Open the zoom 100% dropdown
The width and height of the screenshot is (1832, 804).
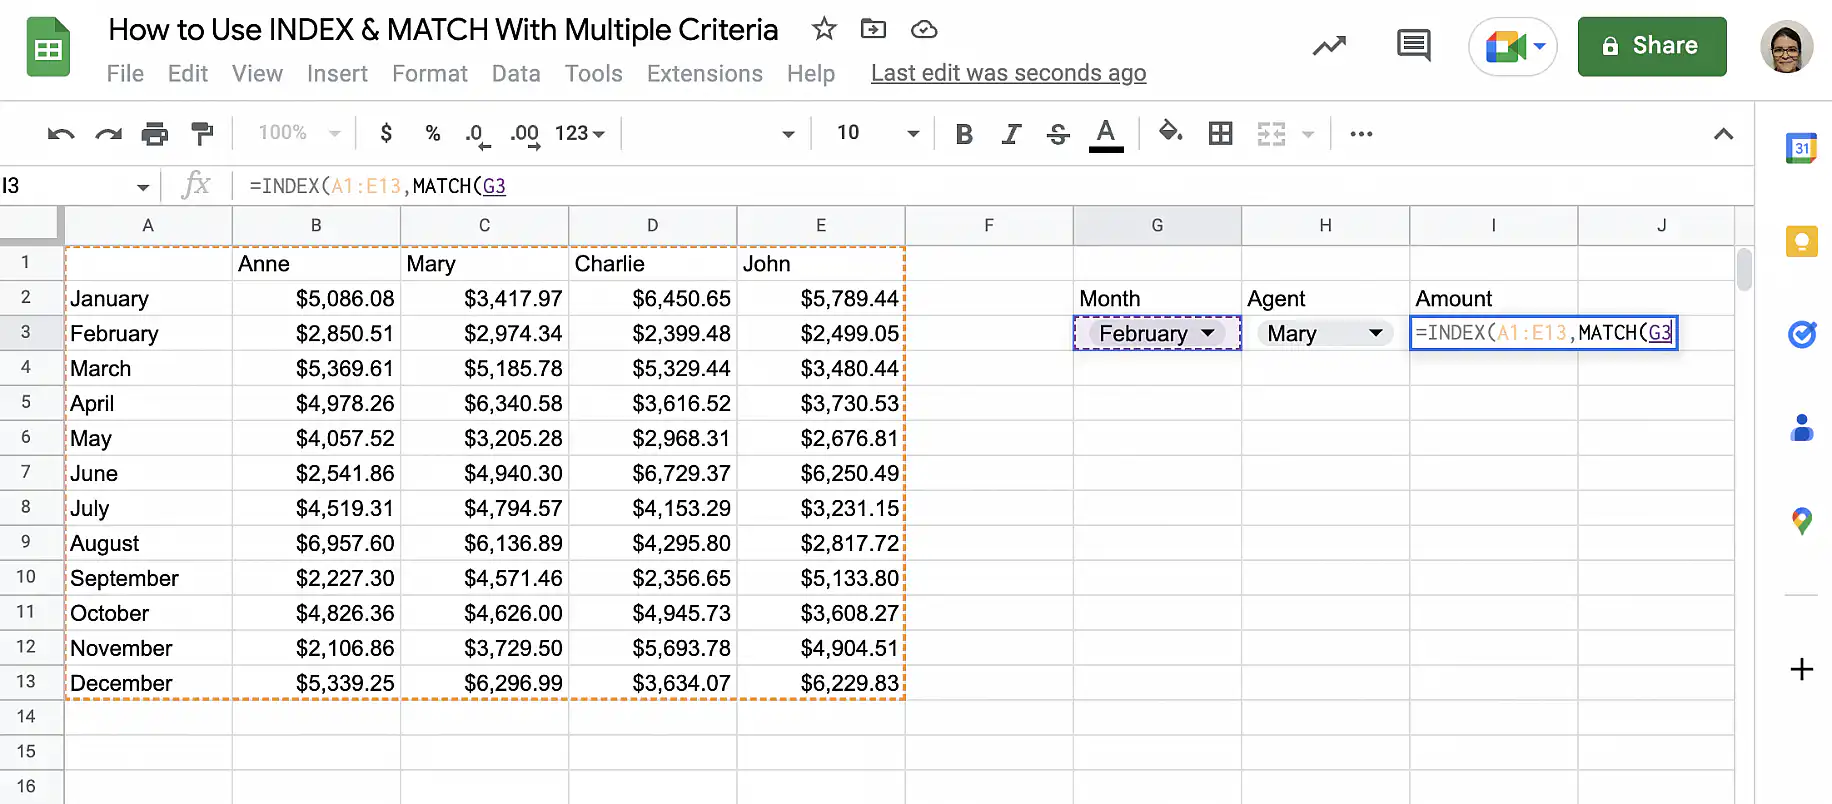coord(300,133)
